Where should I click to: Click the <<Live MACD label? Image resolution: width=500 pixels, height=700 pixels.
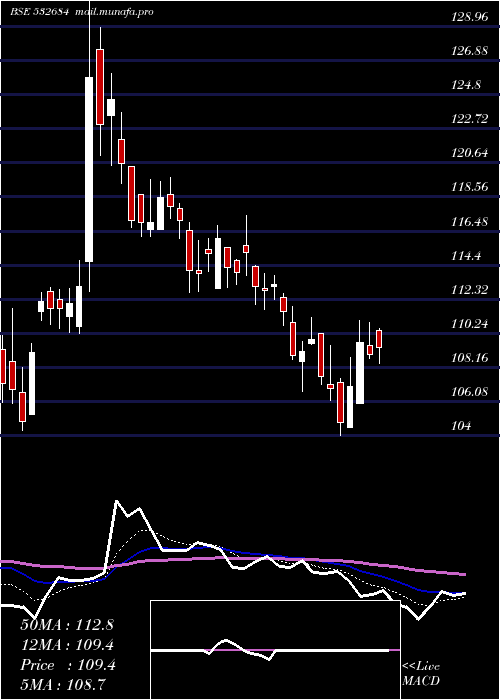point(421,673)
